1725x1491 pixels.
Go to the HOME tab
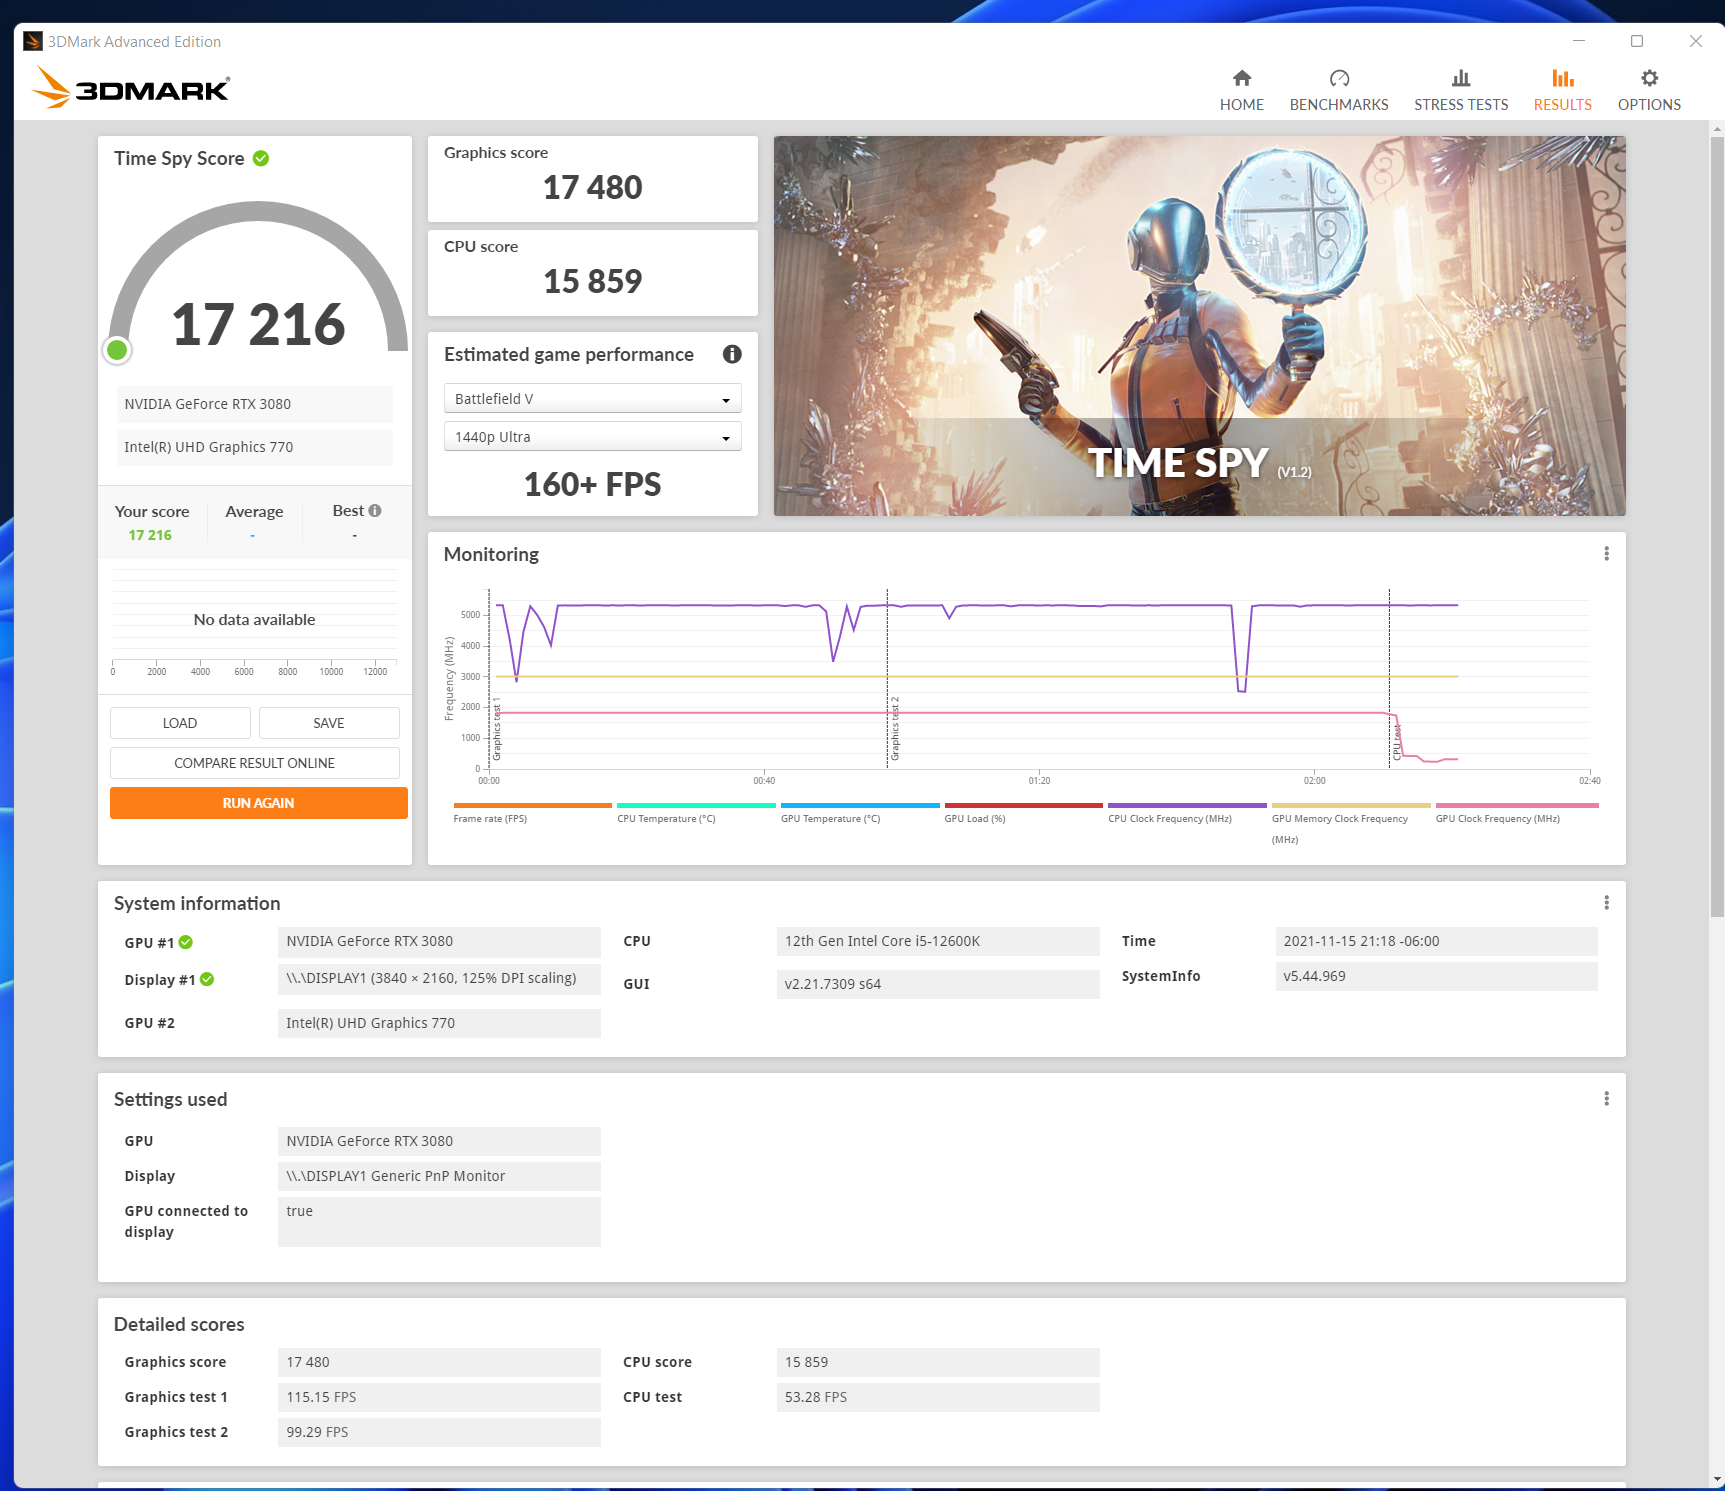point(1241,90)
